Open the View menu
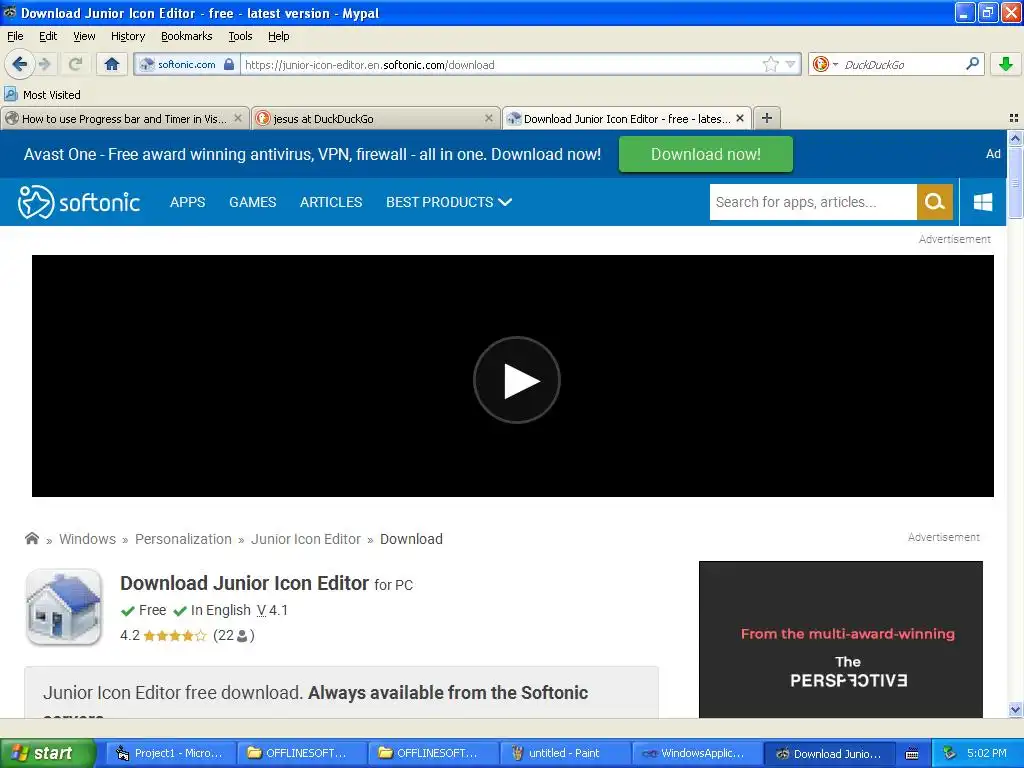The height and width of the screenshot is (768, 1024). click(84, 36)
